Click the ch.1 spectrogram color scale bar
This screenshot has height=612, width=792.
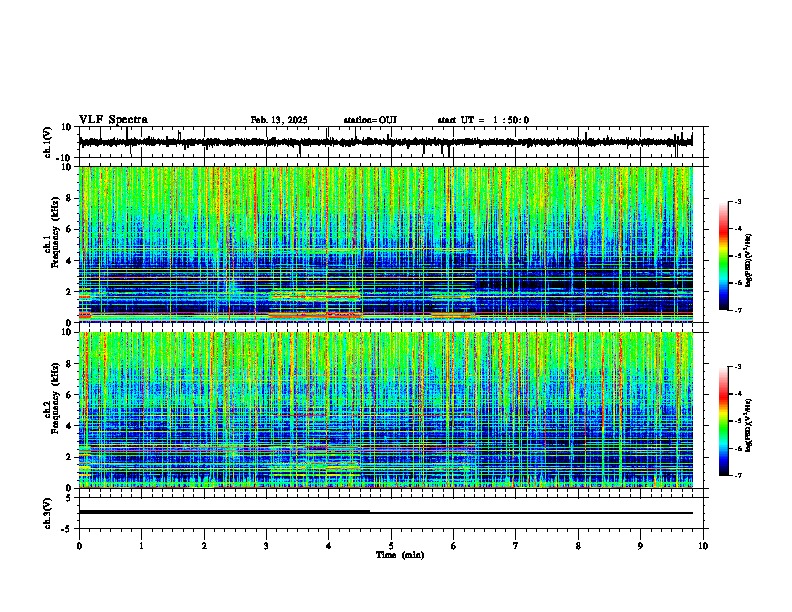pos(723,256)
